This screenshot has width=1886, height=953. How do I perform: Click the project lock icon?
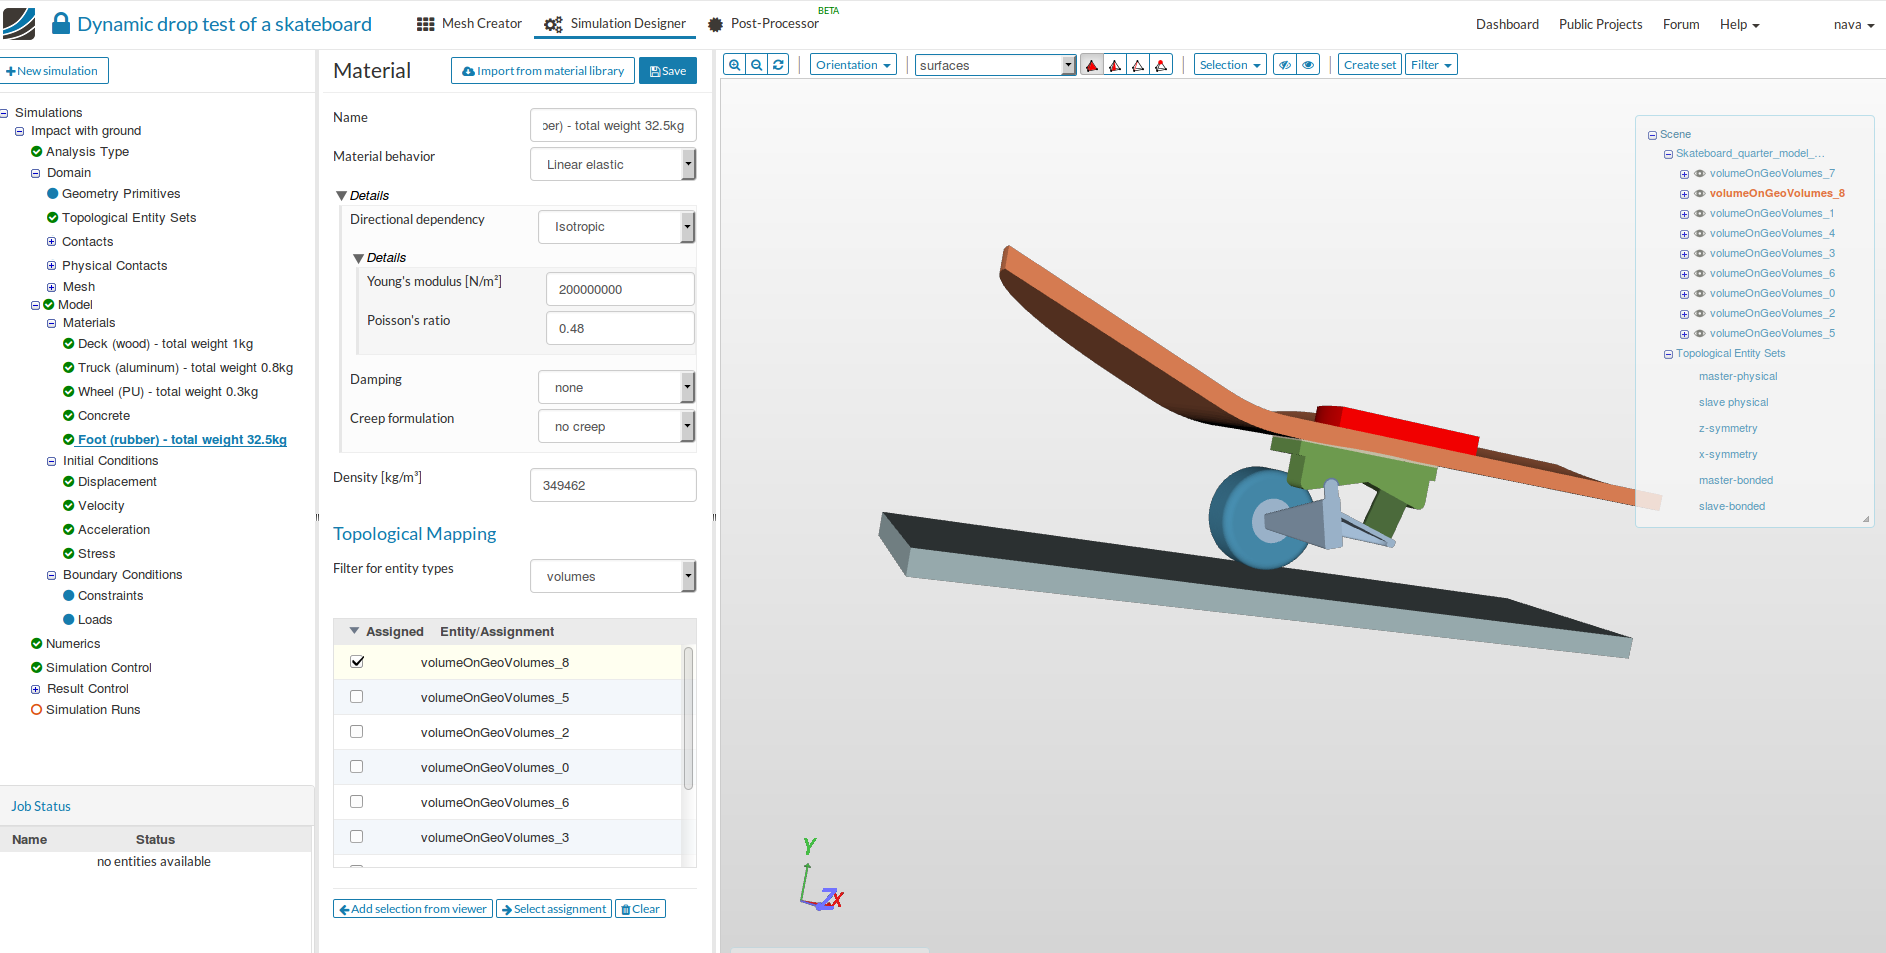pos(61,23)
